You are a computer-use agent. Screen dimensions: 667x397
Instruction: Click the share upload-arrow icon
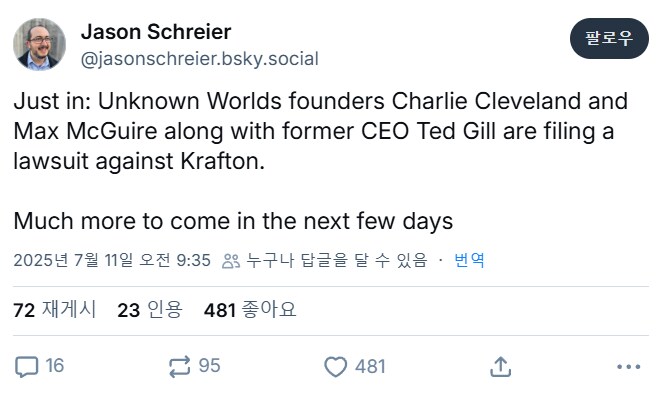500,367
